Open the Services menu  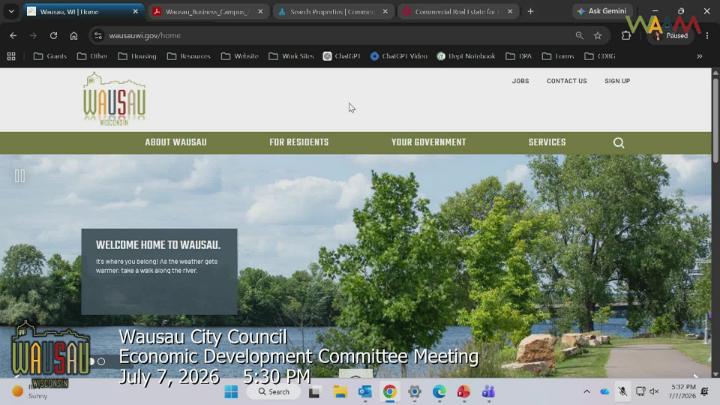pyautogui.click(x=547, y=143)
